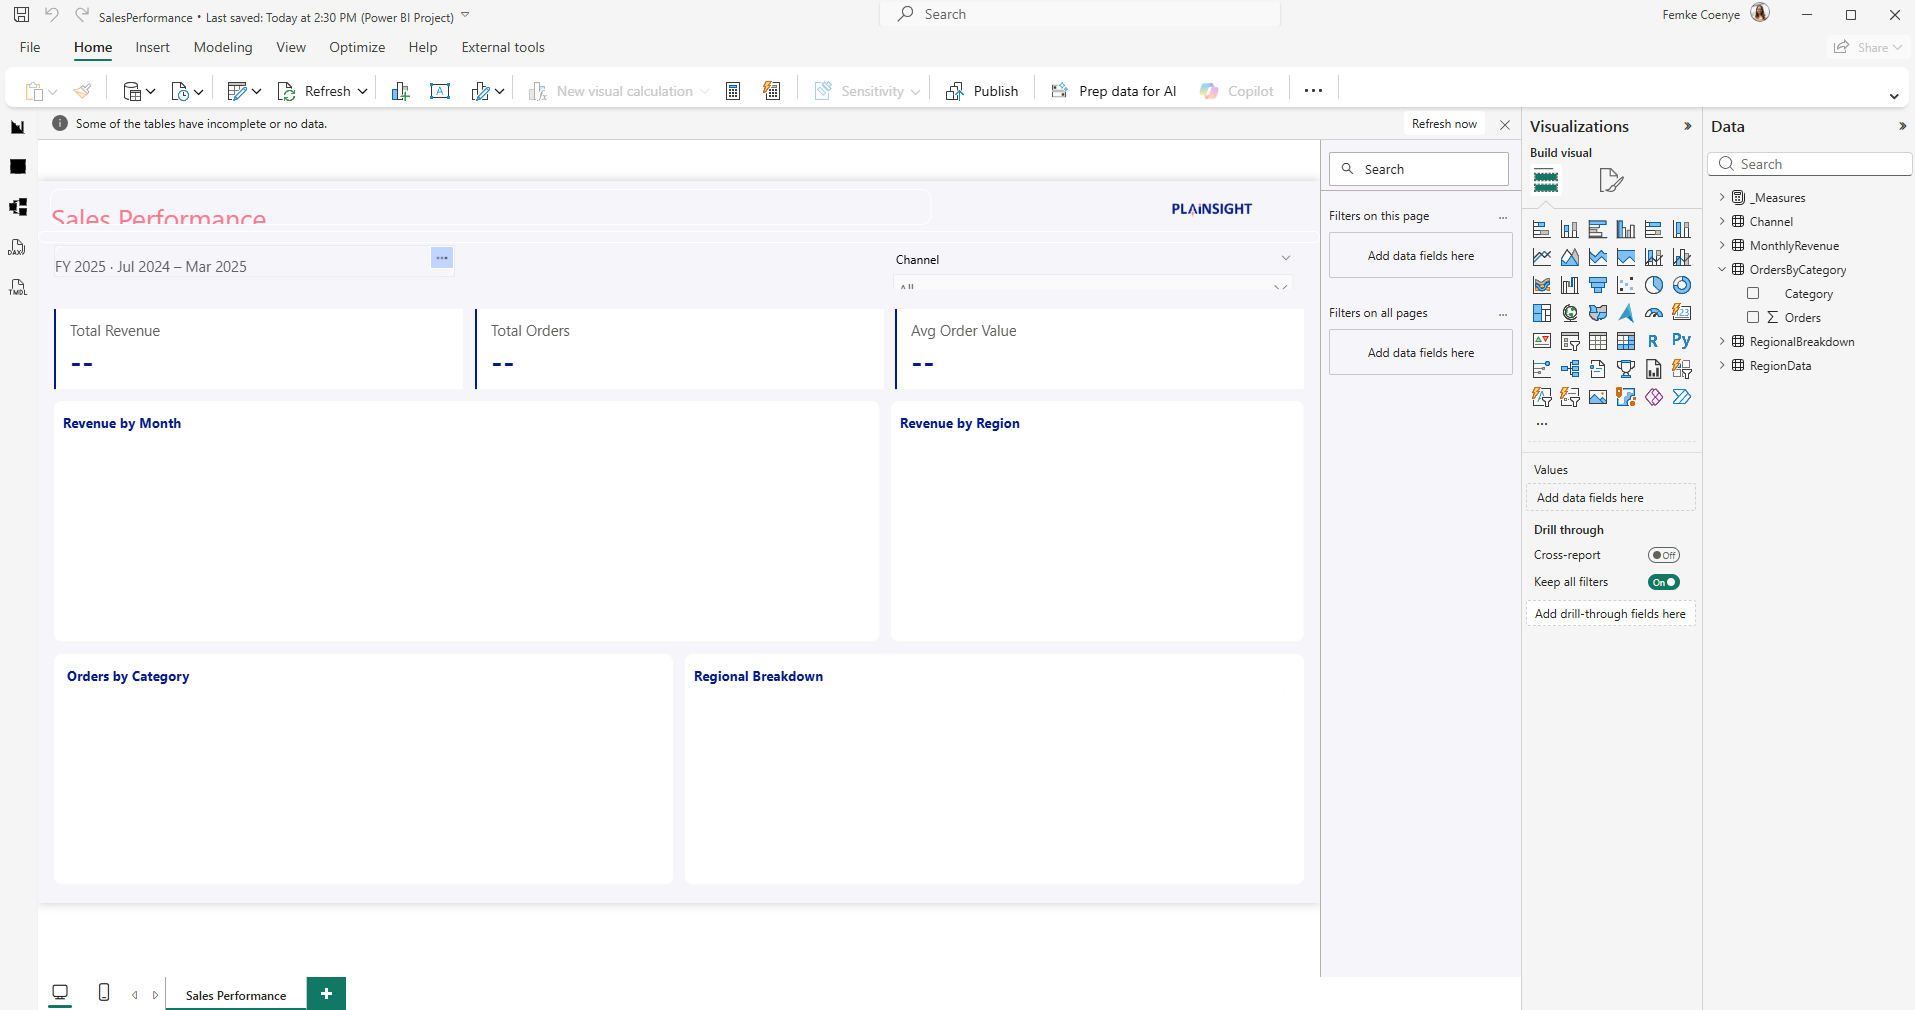This screenshot has width=1915, height=1010.
Task: Expand the Channel table in Data pane
Action: [x=1722, y=221]
